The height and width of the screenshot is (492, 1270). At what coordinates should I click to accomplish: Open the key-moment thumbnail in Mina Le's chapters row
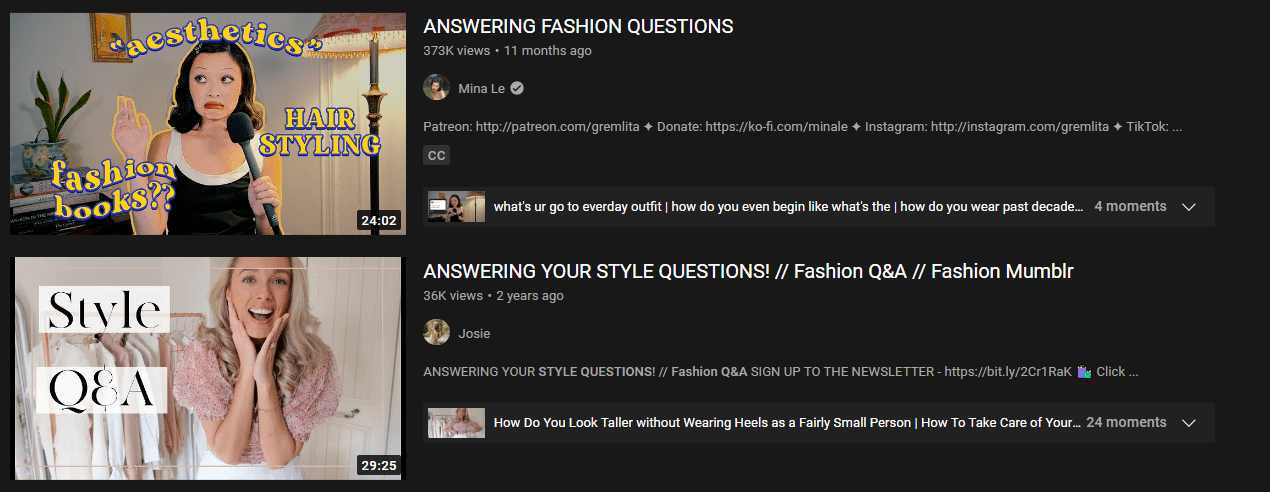[x=456, y=207]
